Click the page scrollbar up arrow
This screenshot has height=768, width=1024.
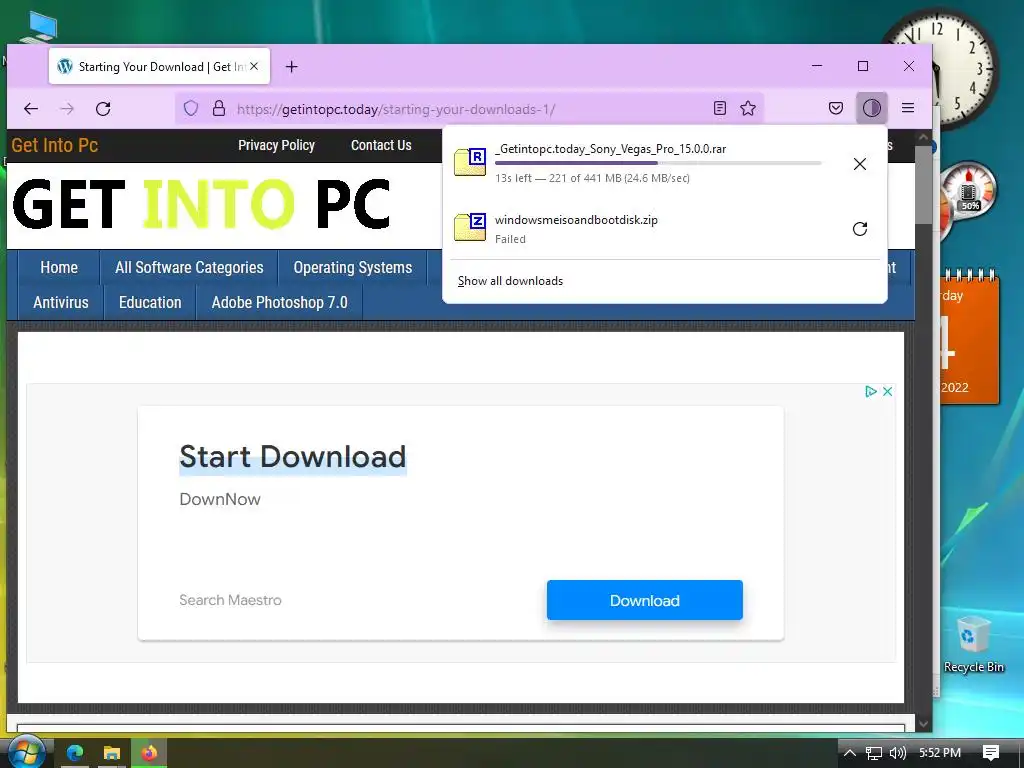tap(923, 138)
